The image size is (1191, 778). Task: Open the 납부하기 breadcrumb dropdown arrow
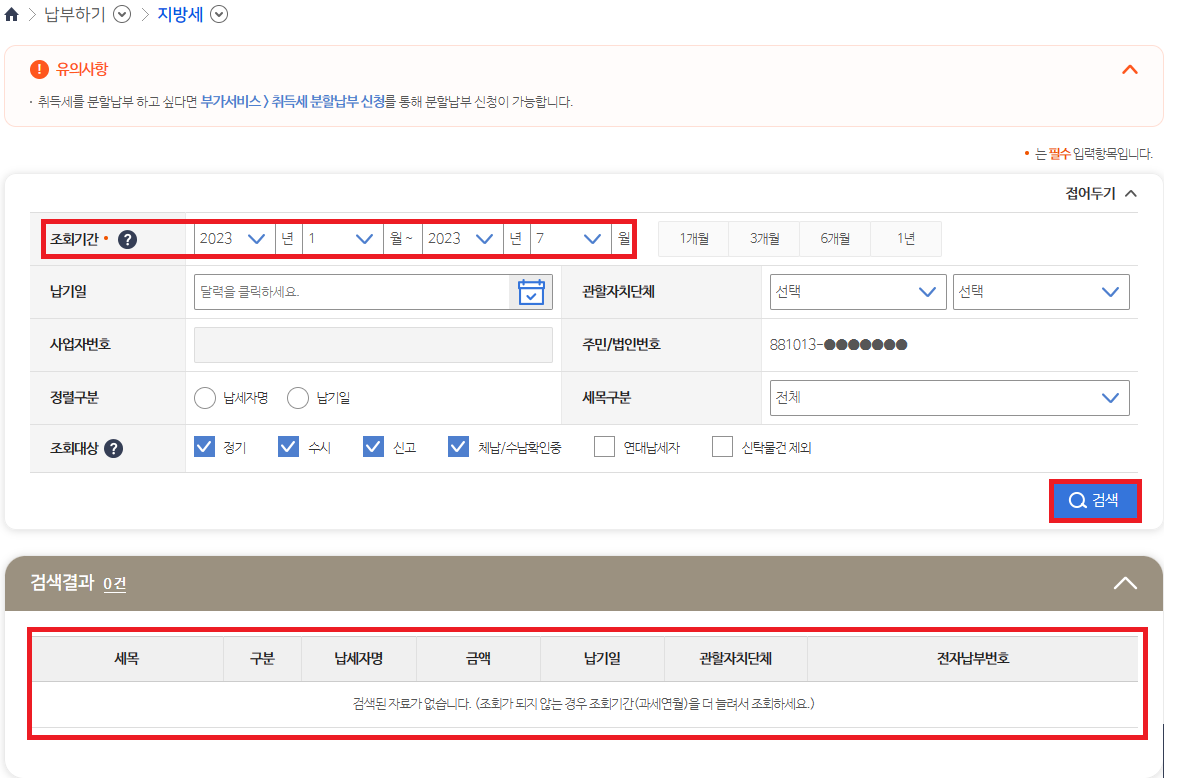point(122,14)
